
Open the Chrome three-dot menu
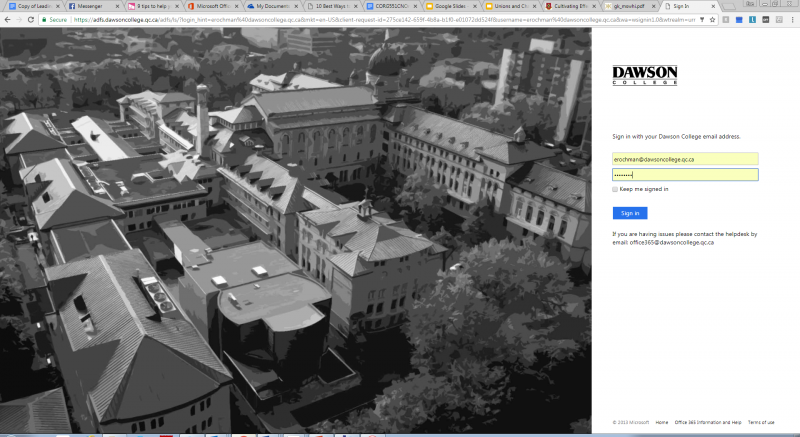(793, 19)
